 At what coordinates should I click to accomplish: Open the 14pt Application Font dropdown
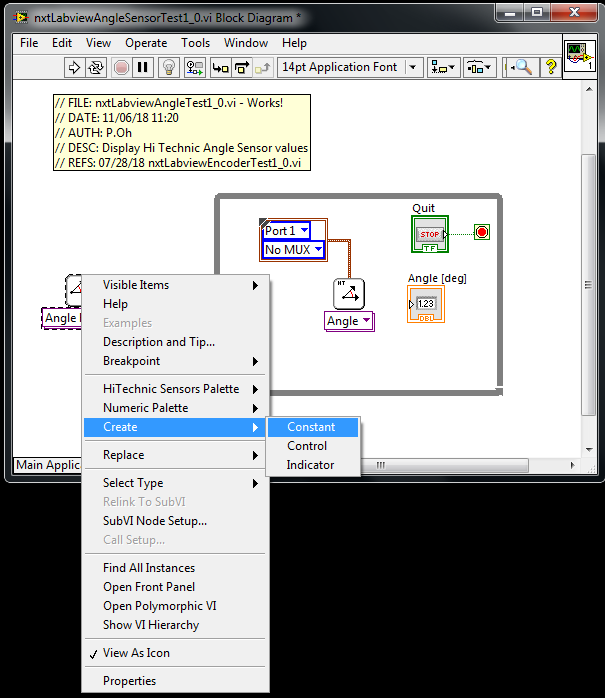coord(350,68)
